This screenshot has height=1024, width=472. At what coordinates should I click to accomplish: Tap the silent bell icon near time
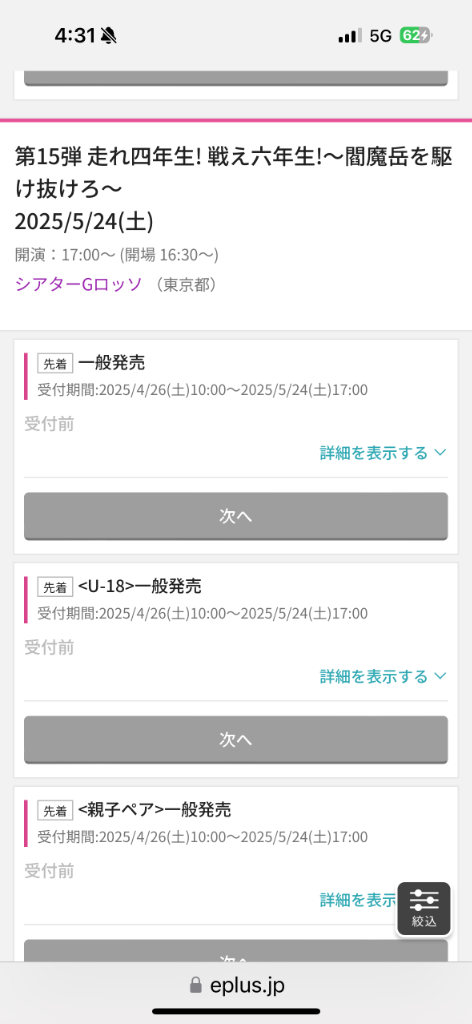pos(109,36)
